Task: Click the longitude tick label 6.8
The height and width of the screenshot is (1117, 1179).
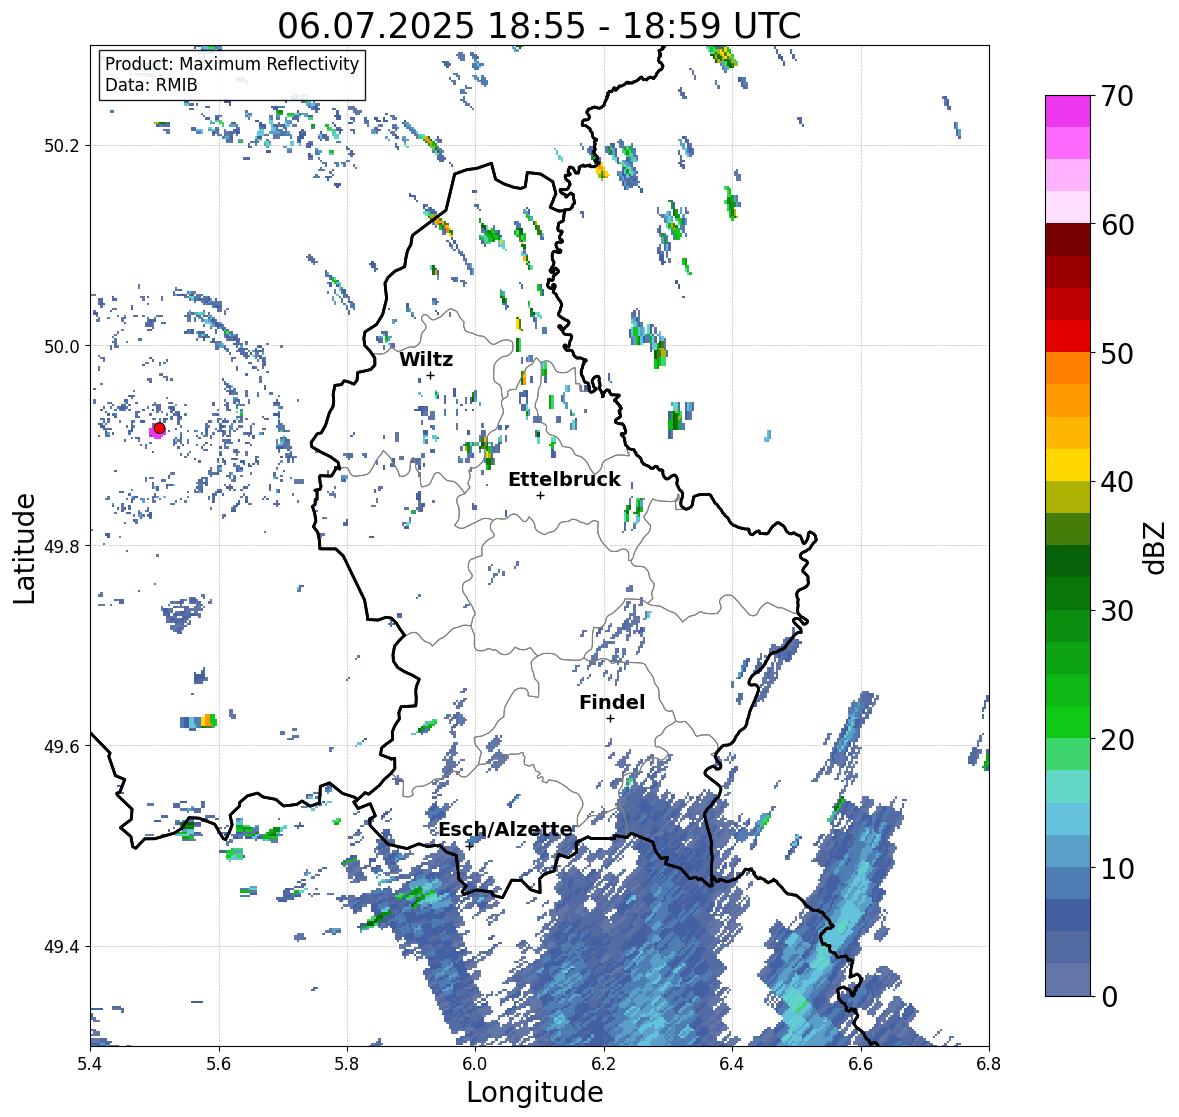Action: (x=989, y=1063)
